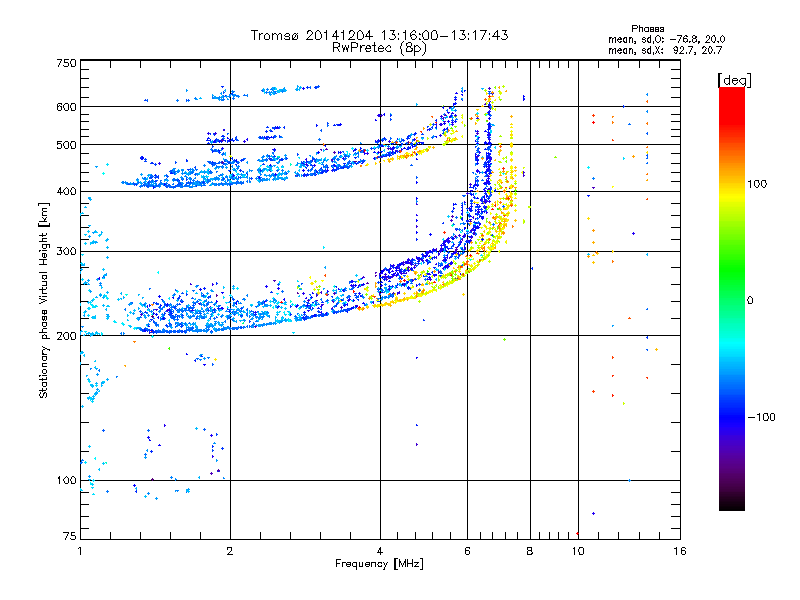The image size is (800, 600).
Task: Click the '750' y-axis tick label
Action: coord(67,63)
